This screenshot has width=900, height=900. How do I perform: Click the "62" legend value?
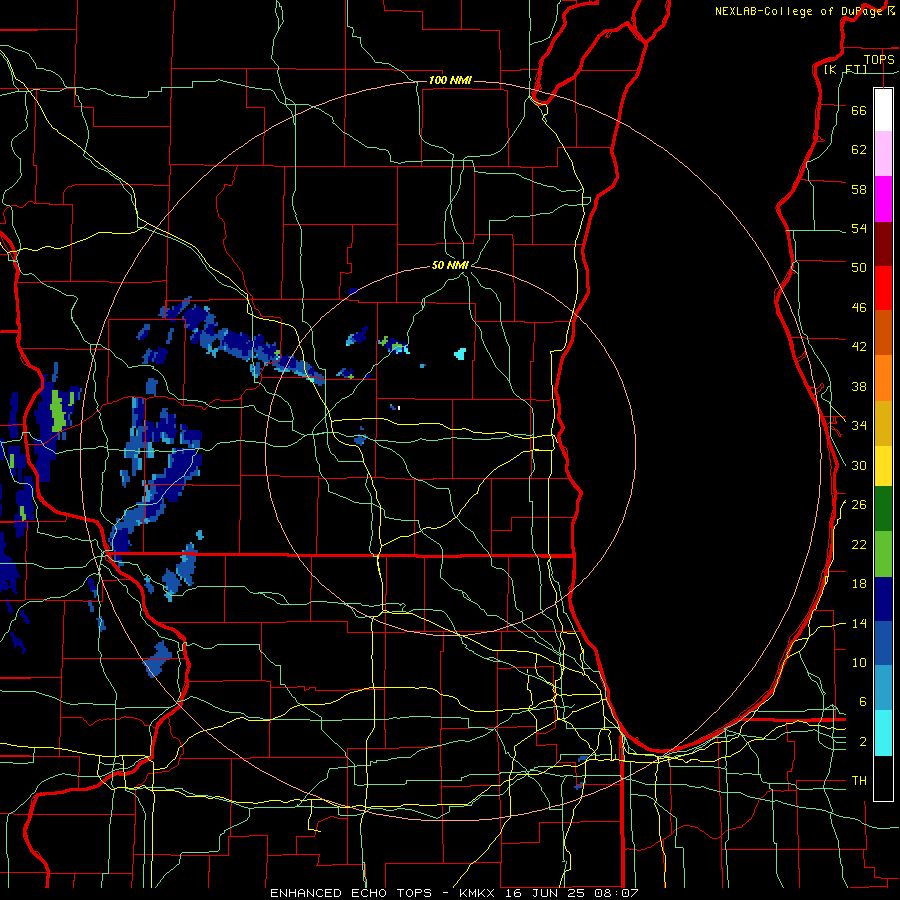tap(859, 150)
